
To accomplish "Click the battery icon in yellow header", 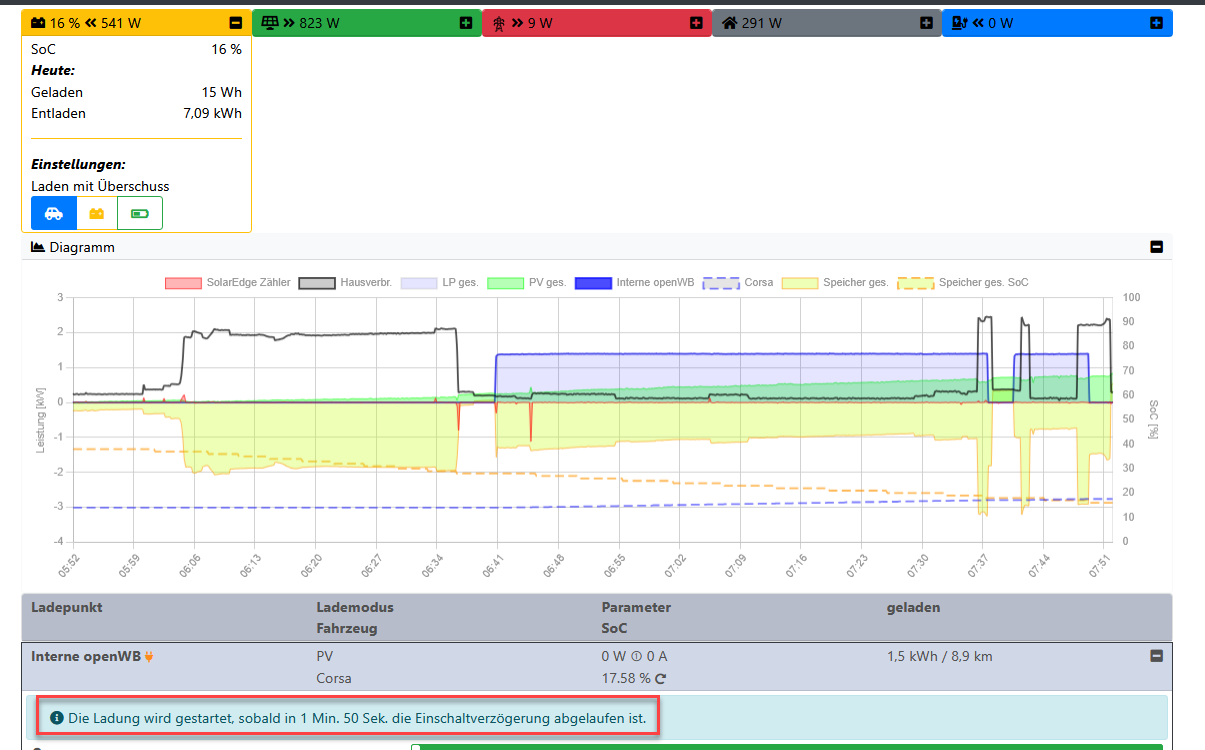I will click(x=37, y=23).
